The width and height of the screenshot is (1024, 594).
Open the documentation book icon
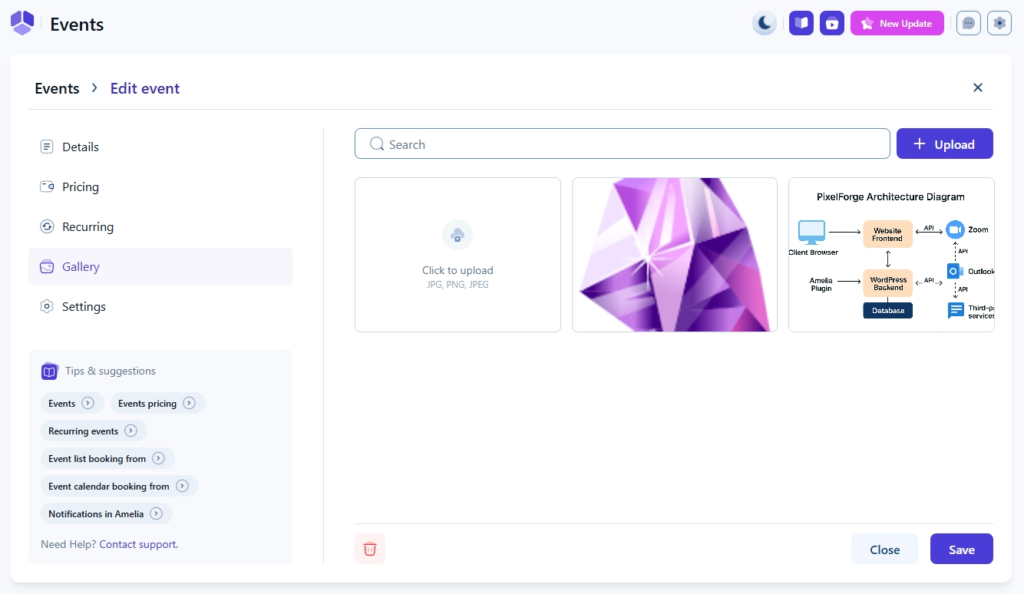click(801, 23)
